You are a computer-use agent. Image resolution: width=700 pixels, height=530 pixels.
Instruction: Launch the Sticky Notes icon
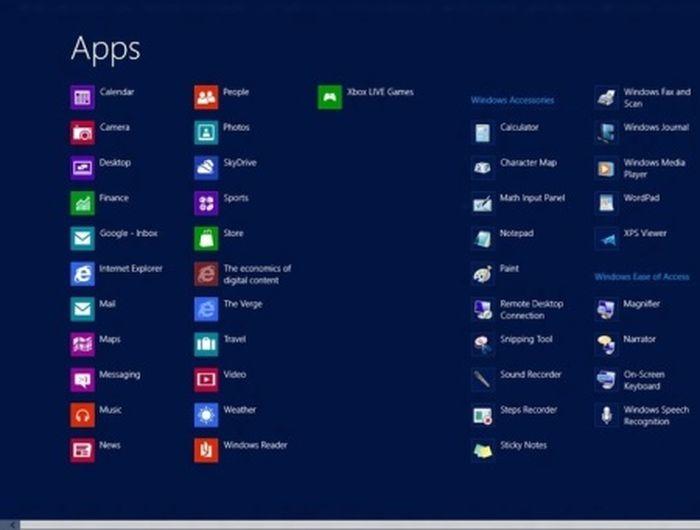483,450
